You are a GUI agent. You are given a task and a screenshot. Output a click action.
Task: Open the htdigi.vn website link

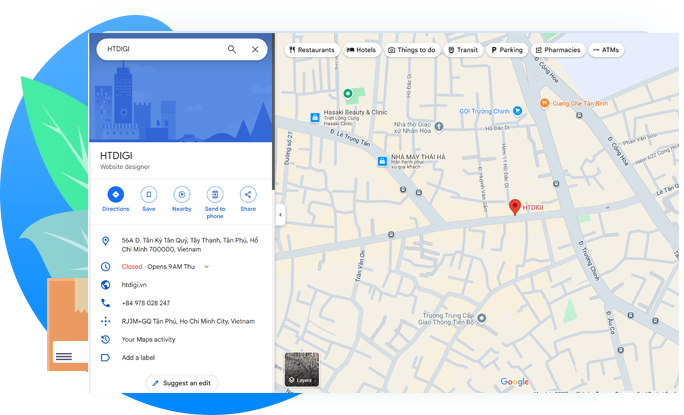coord(134,285)
